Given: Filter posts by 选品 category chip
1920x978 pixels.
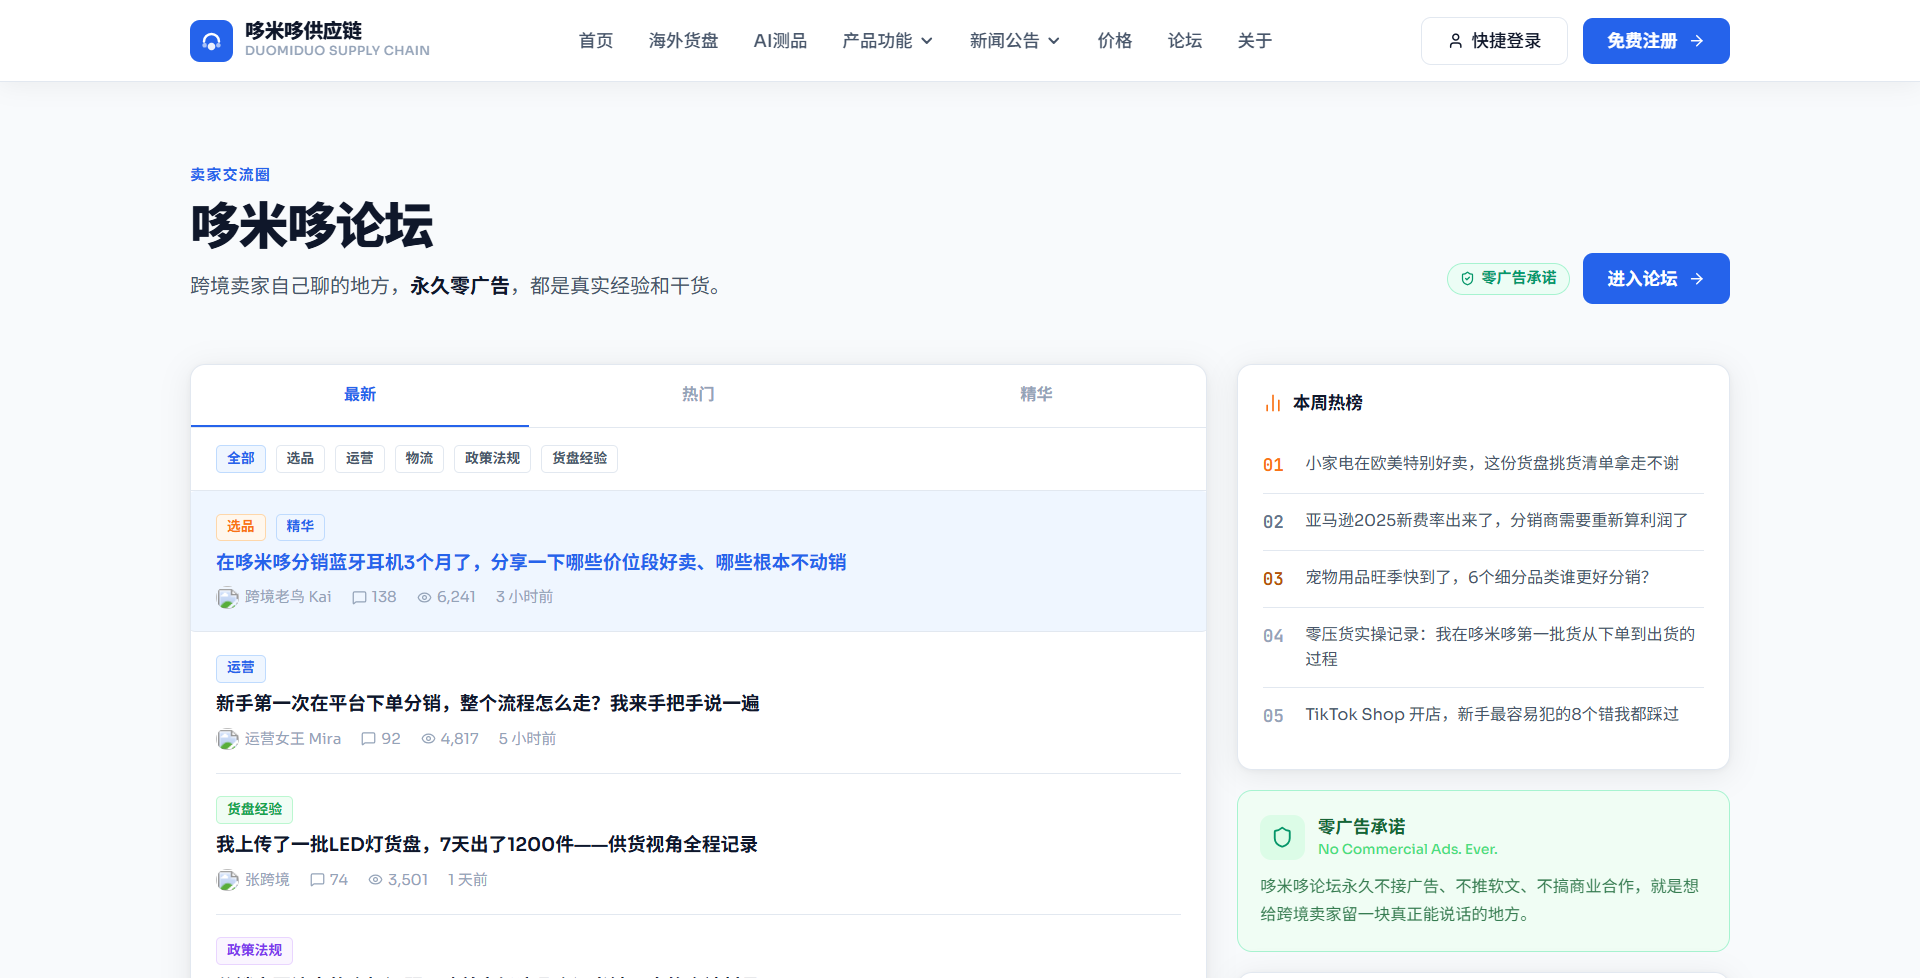Looking at the screenshot, I should tap(300, 459).
